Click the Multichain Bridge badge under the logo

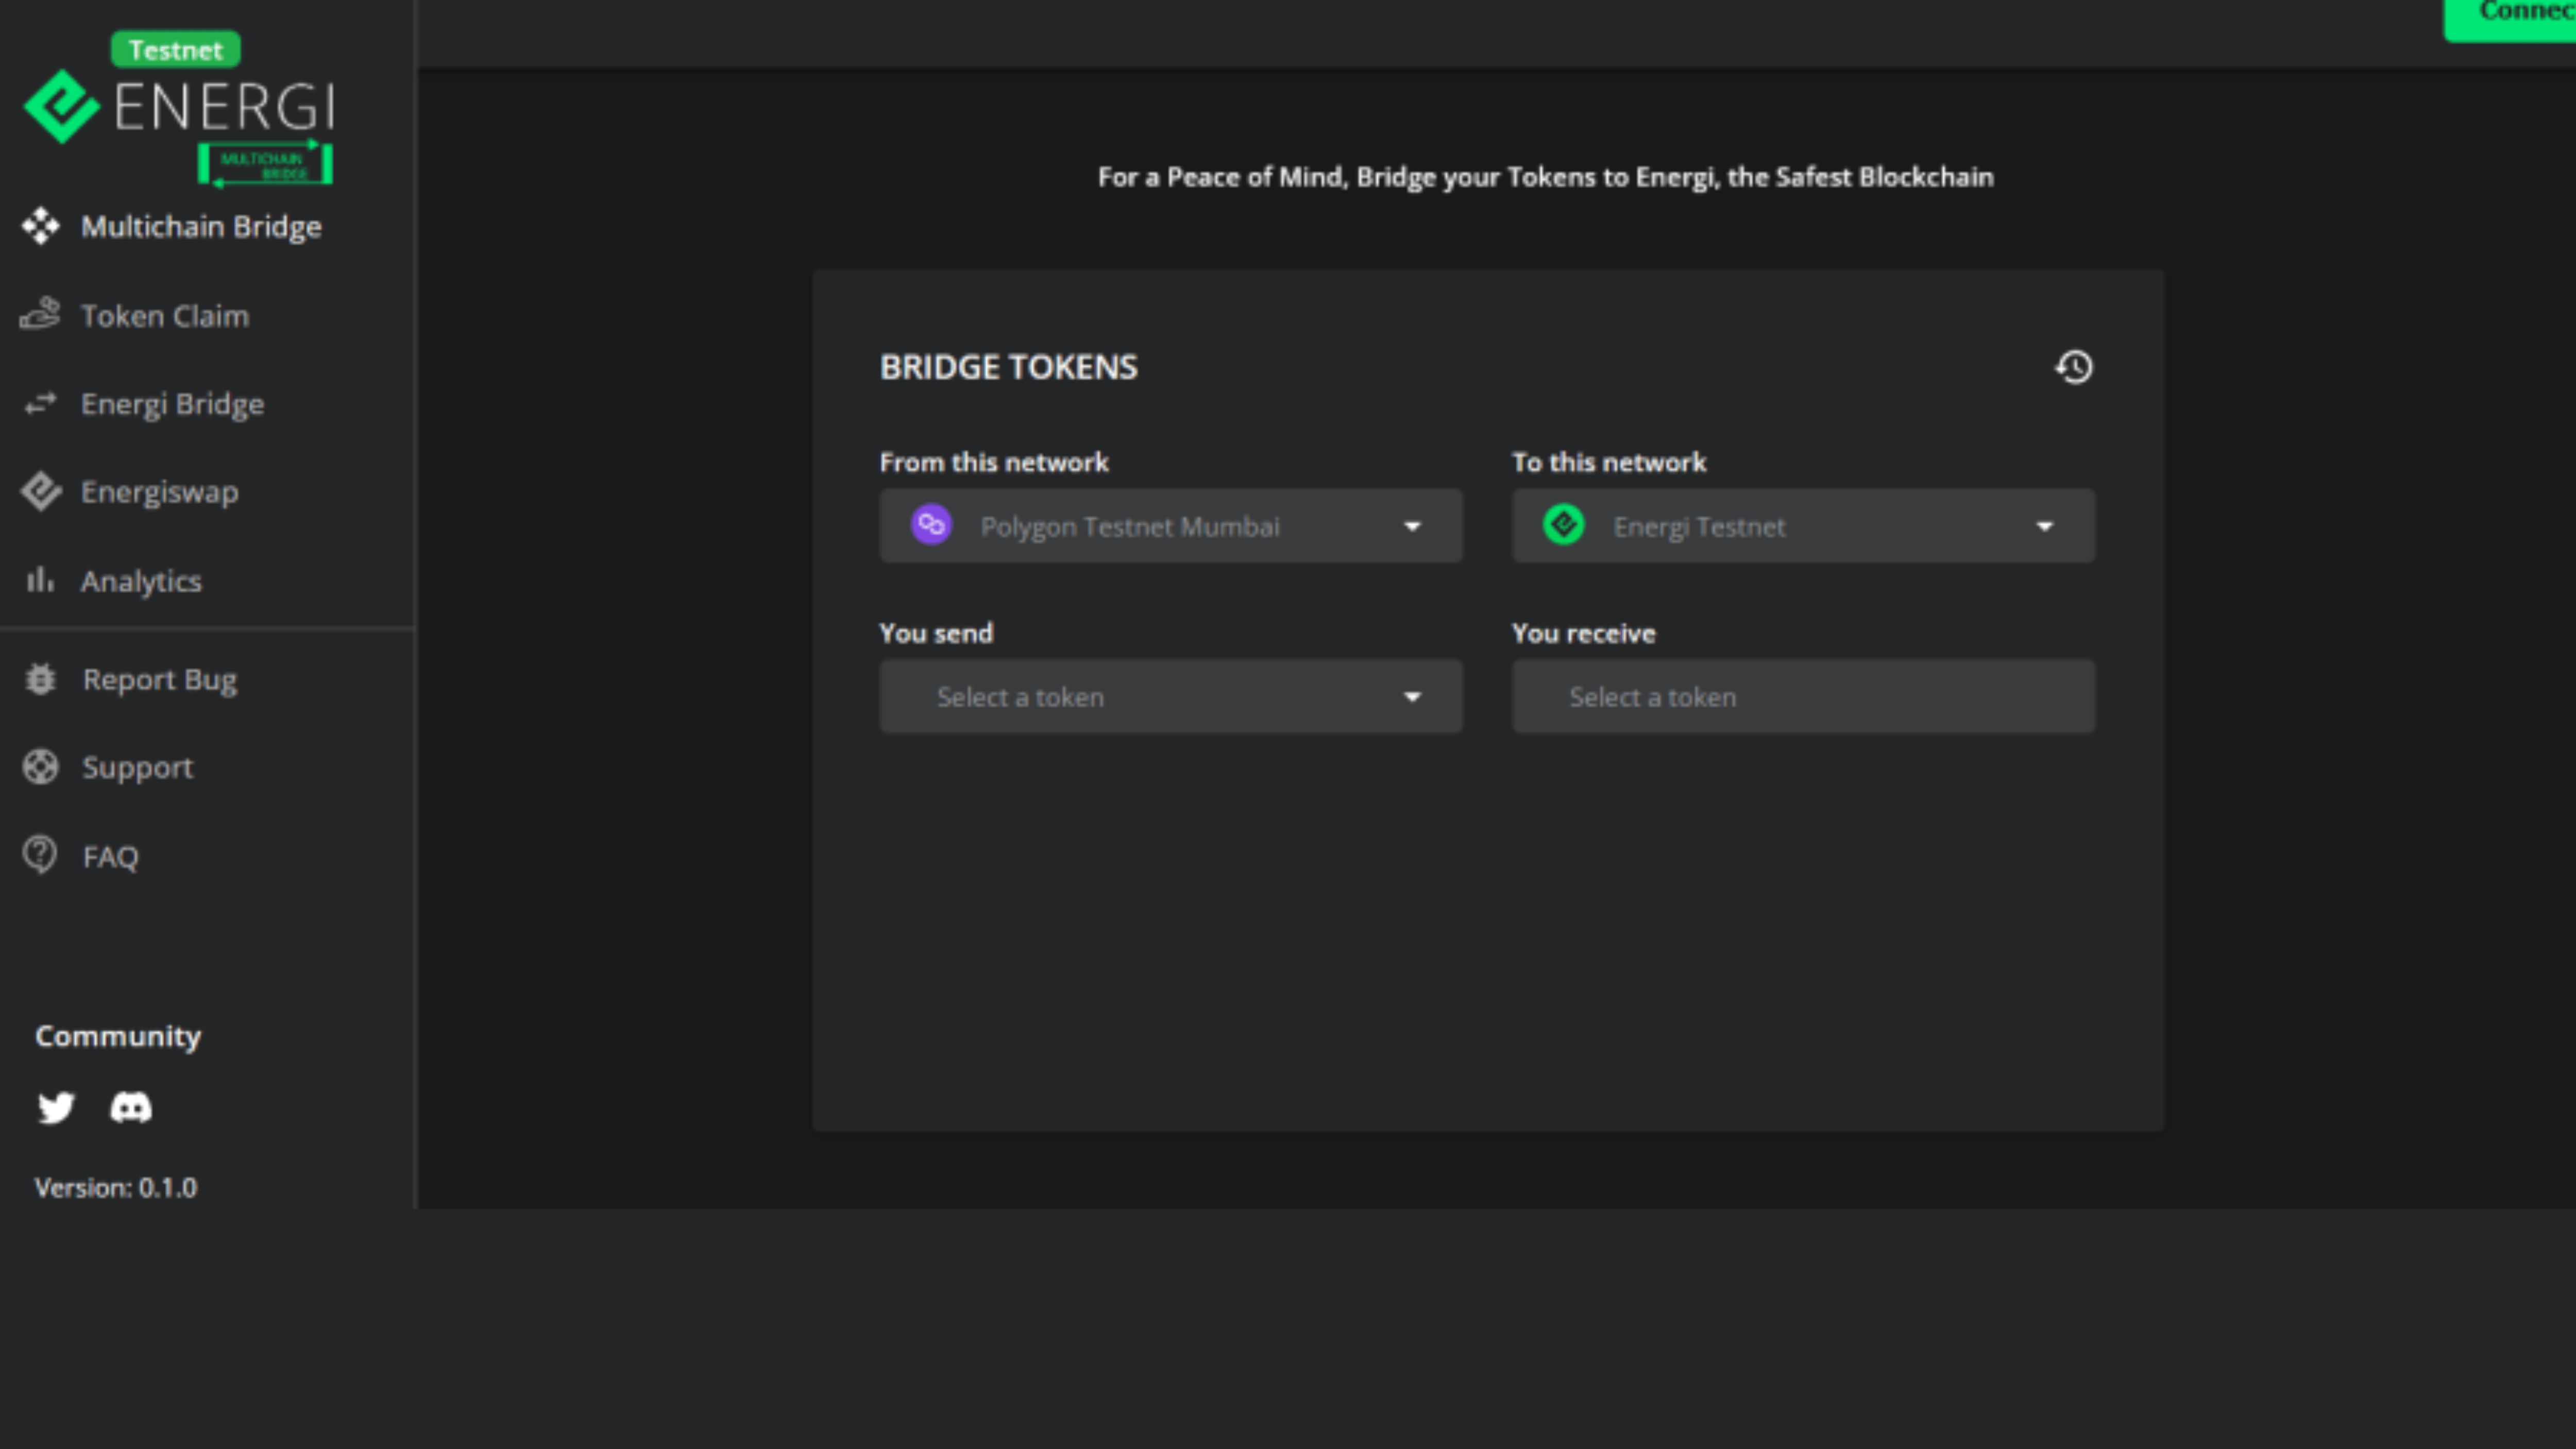click(265, 164)
